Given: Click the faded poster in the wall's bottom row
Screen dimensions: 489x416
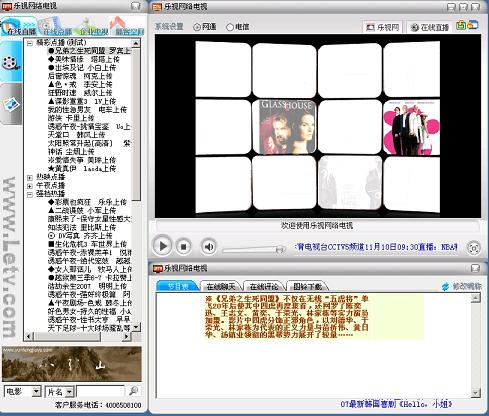Looking at the screenshot, I should (350, 183).
